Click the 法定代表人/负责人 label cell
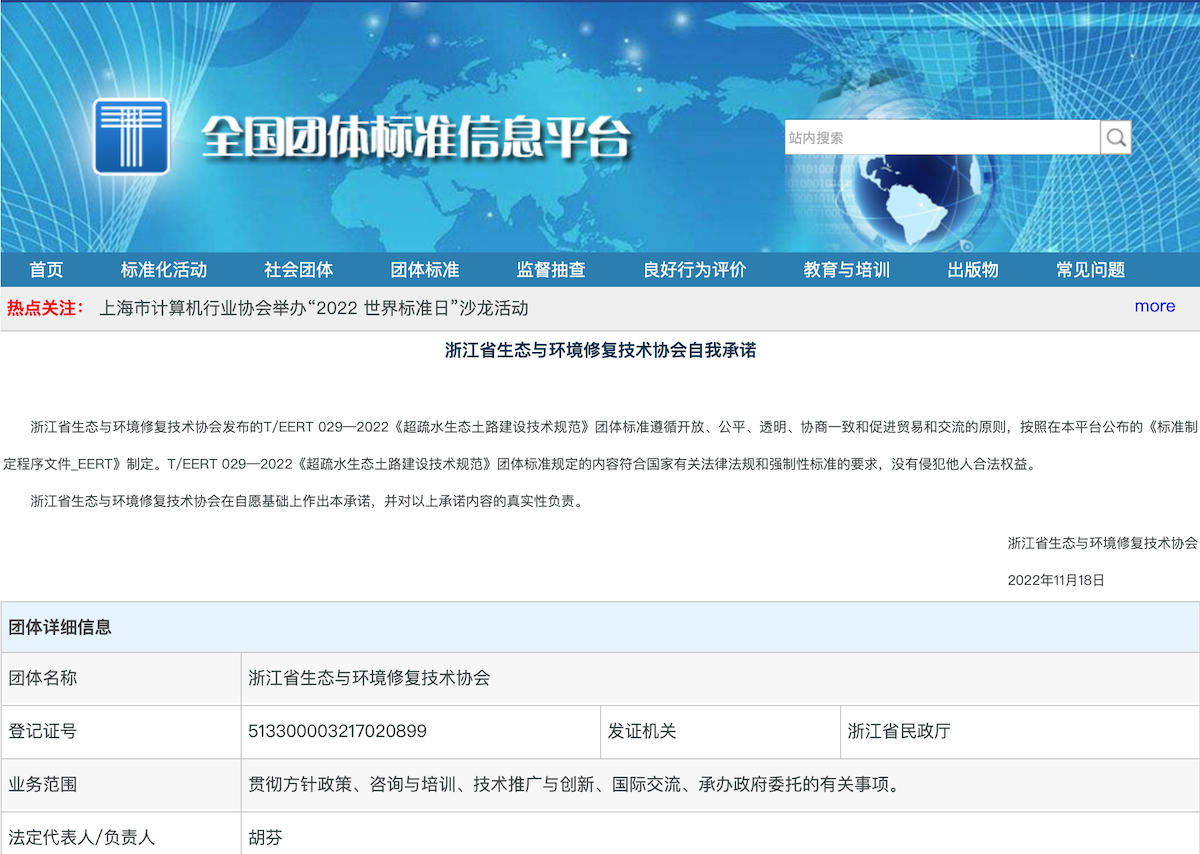Screen dimensions: 1200x854 (x=121, y=833)
